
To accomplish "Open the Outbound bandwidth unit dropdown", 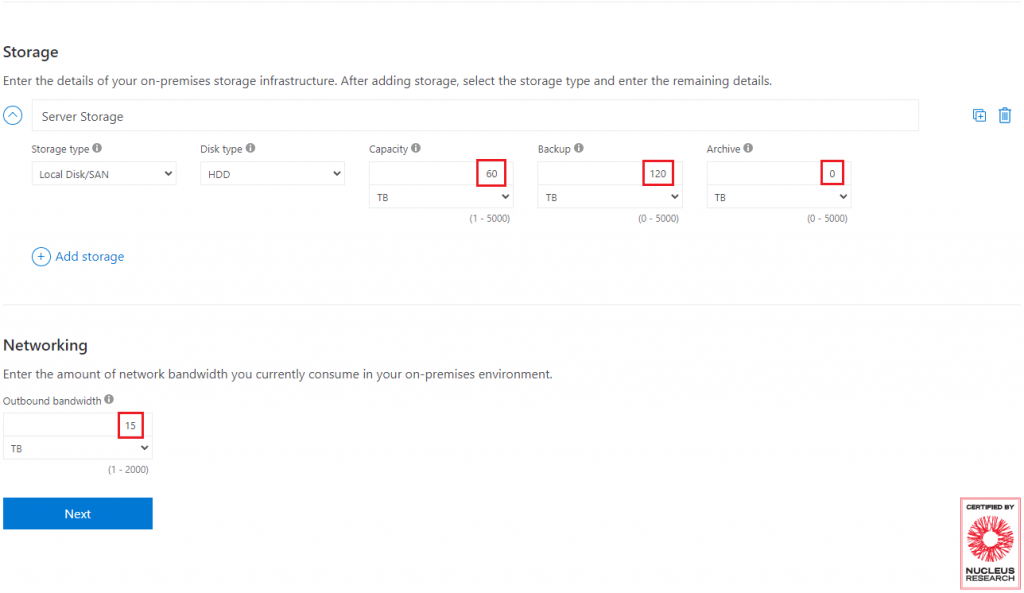I will pos(78,449).
